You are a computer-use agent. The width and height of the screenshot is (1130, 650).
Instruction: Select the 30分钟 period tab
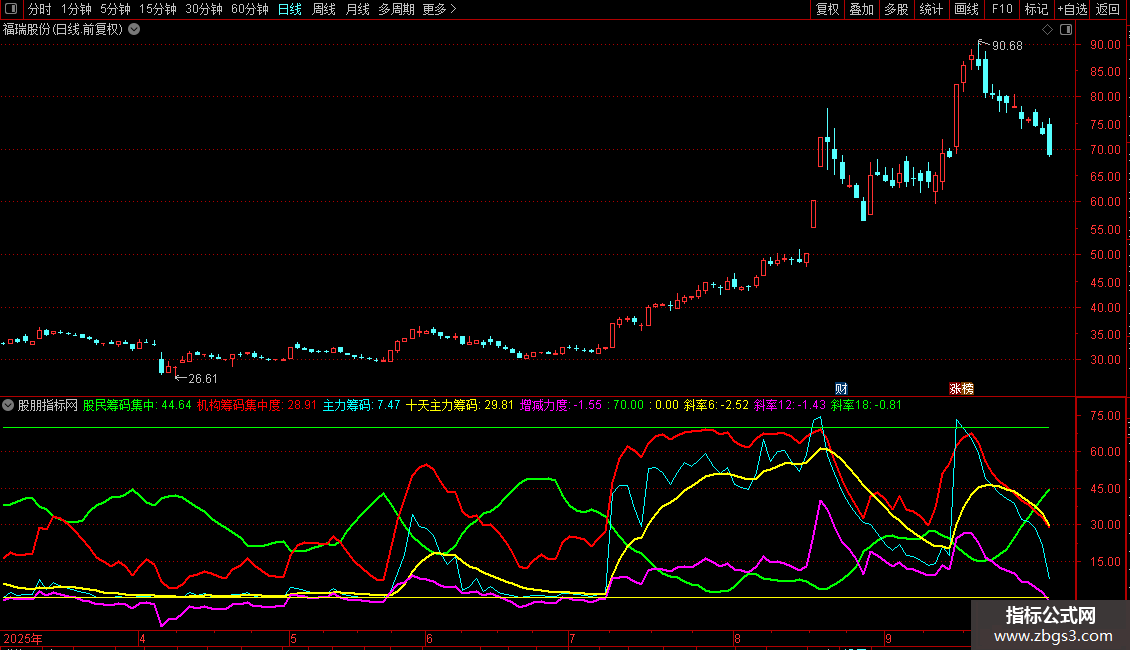click(203, 10)
